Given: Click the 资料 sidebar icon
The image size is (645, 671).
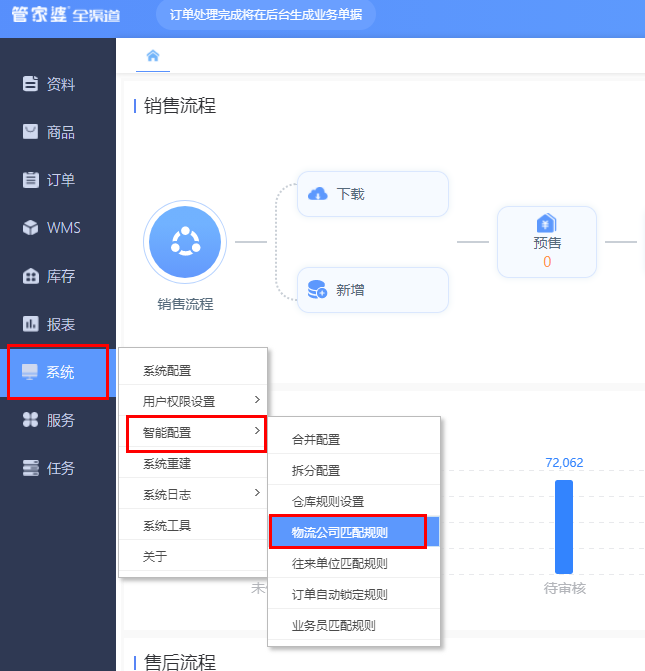Looking at the screenshot, I should (x=30, y=83).
